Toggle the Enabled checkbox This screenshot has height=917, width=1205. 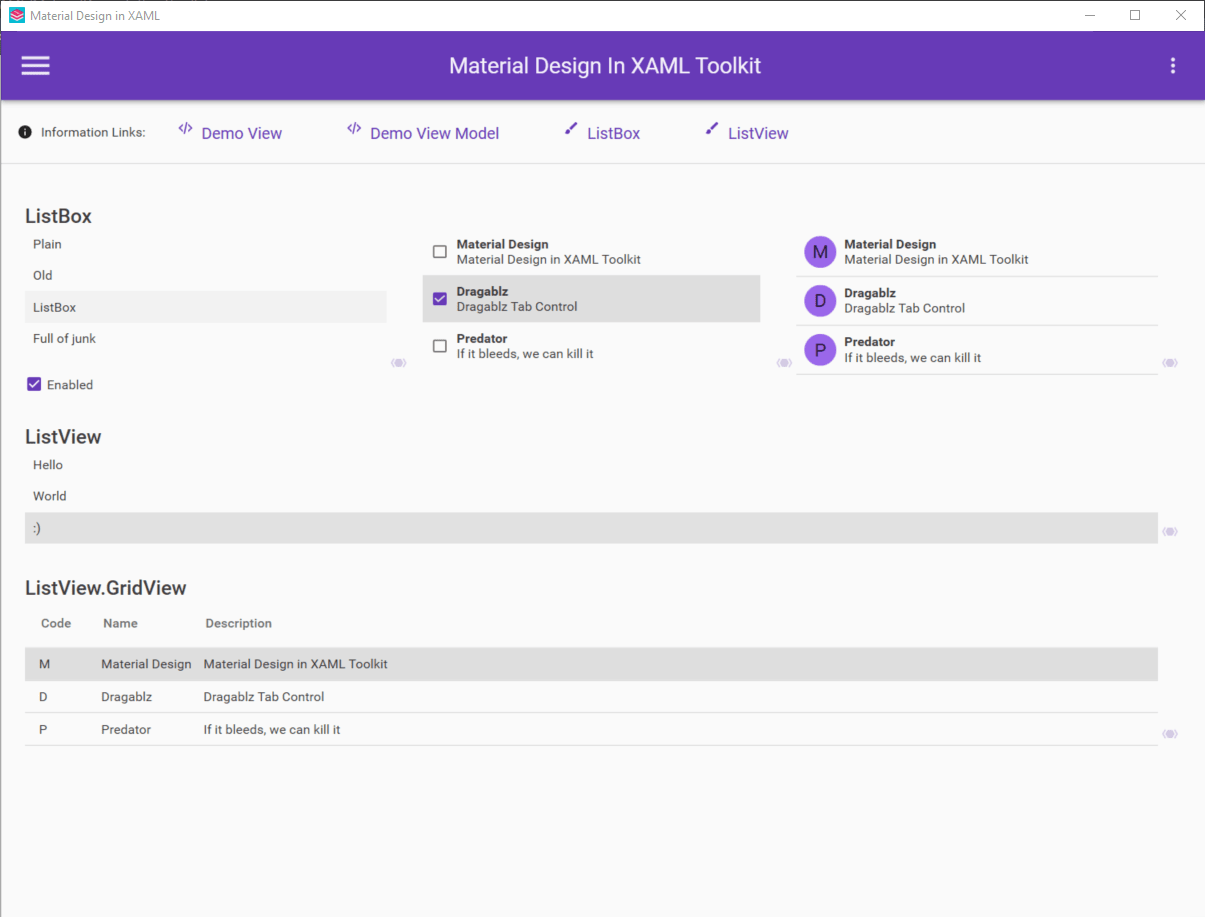coord(34,384)
